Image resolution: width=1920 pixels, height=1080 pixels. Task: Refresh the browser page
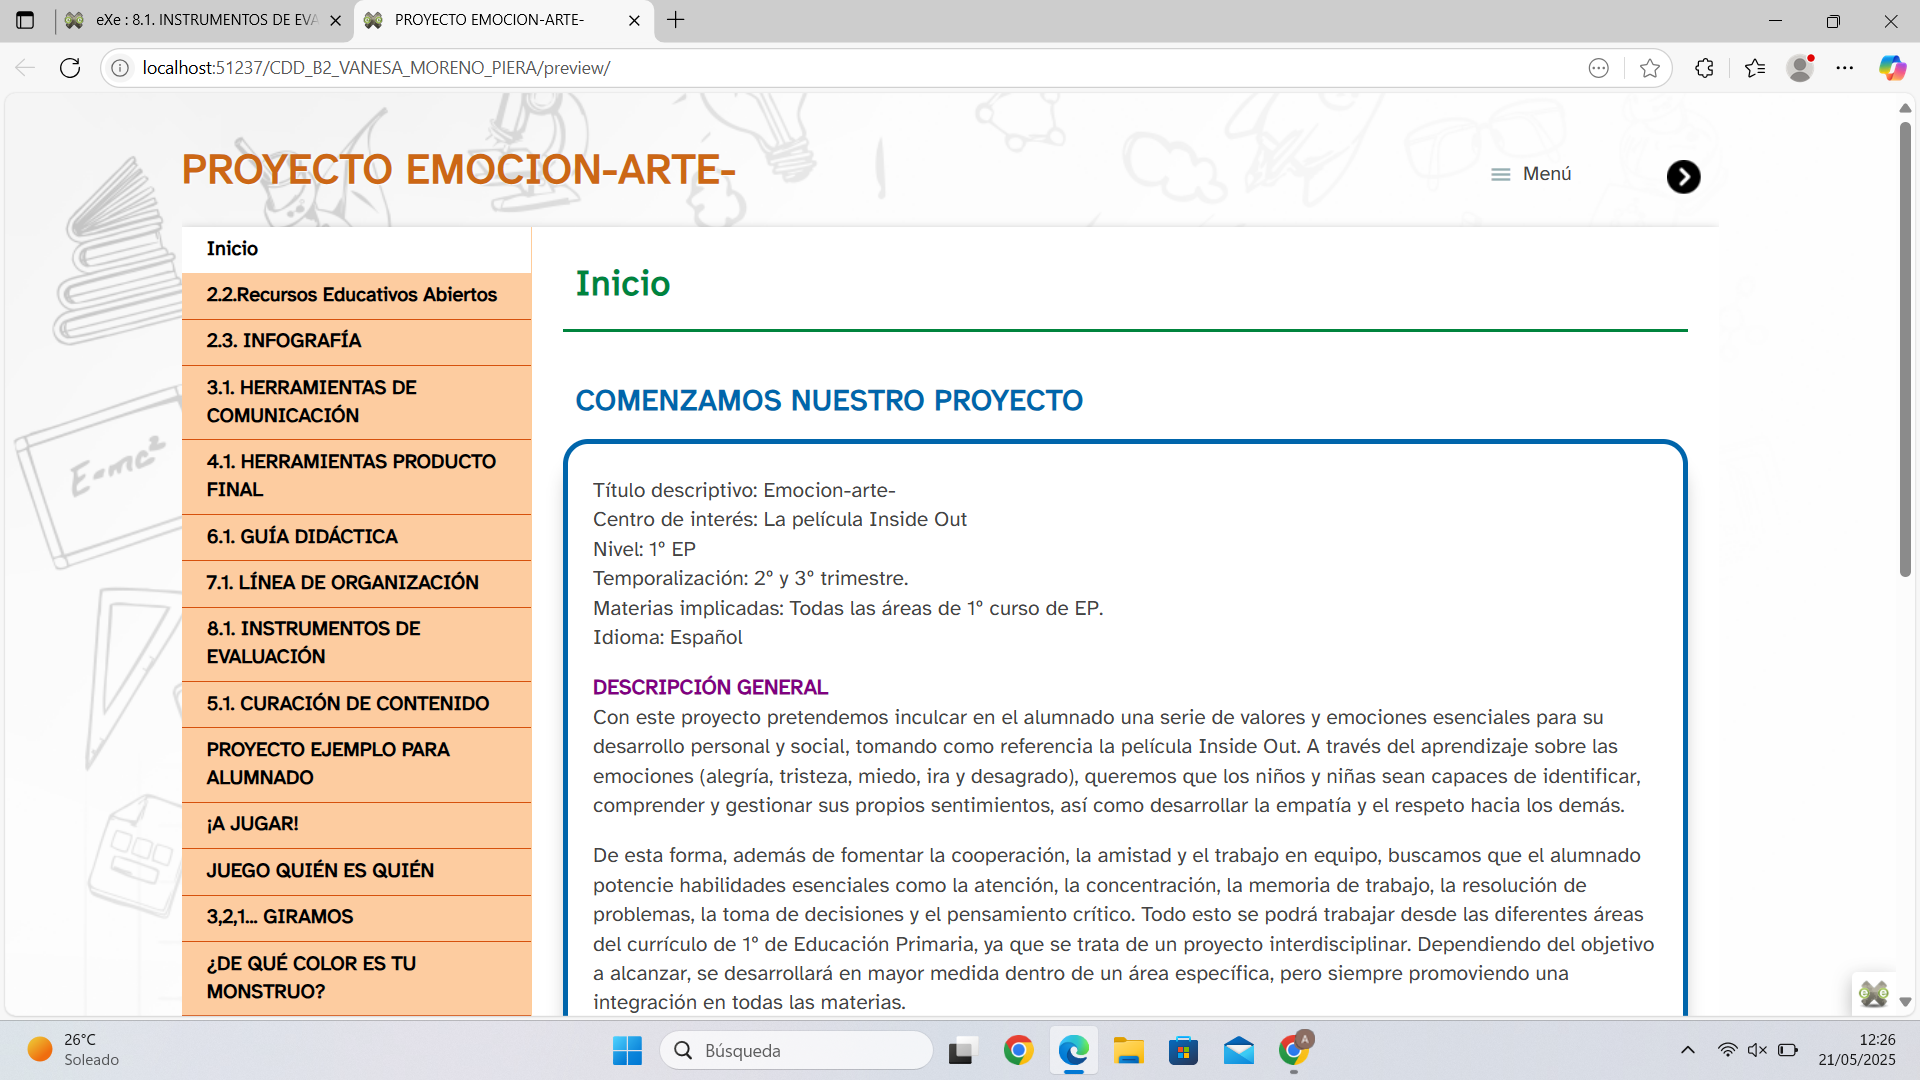tap(70, 68)
